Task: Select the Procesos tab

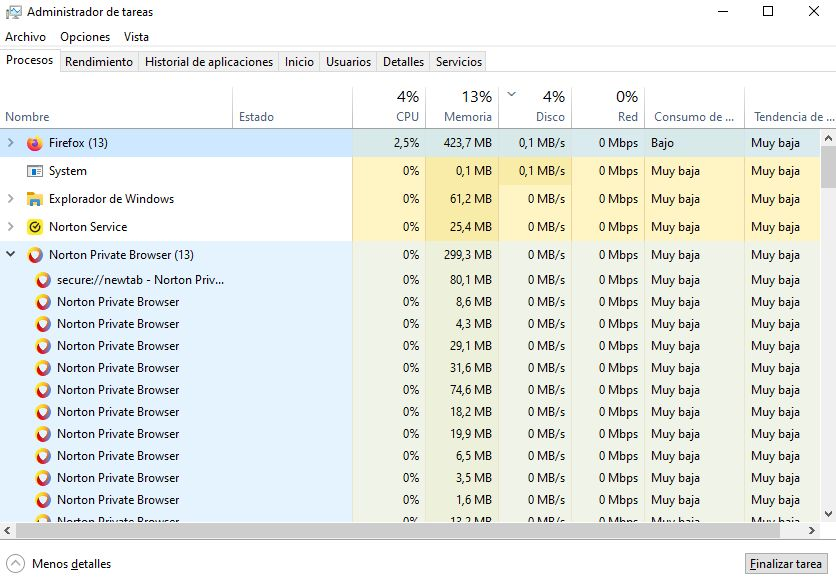Action: pos(30,60)
